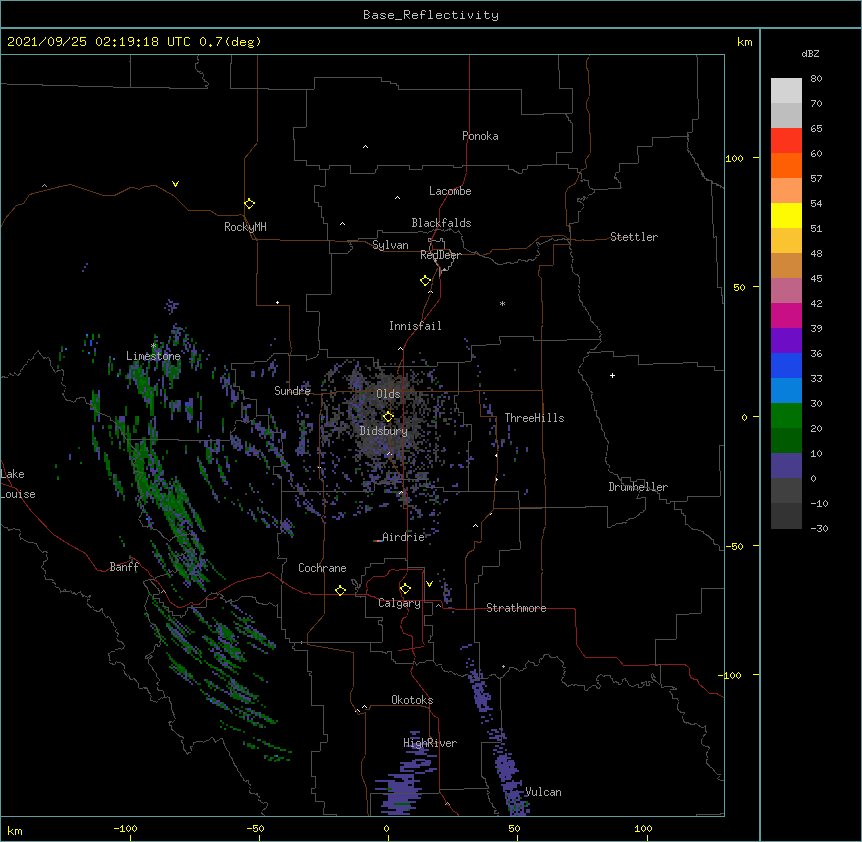Click the Ponoka city label

point(480,136)
